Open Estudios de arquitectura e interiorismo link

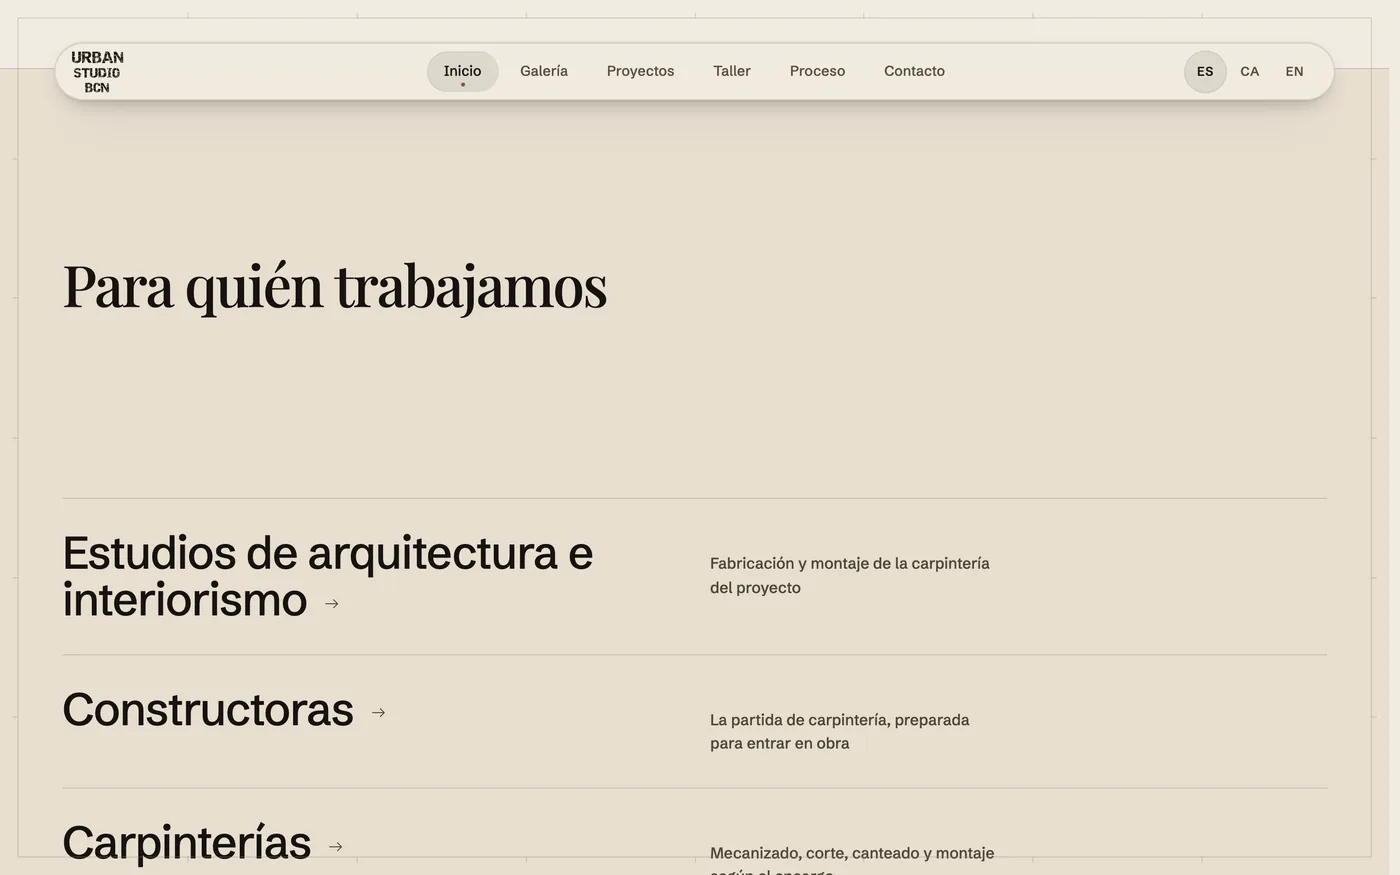pyautogui.click(x=328, y=577)
